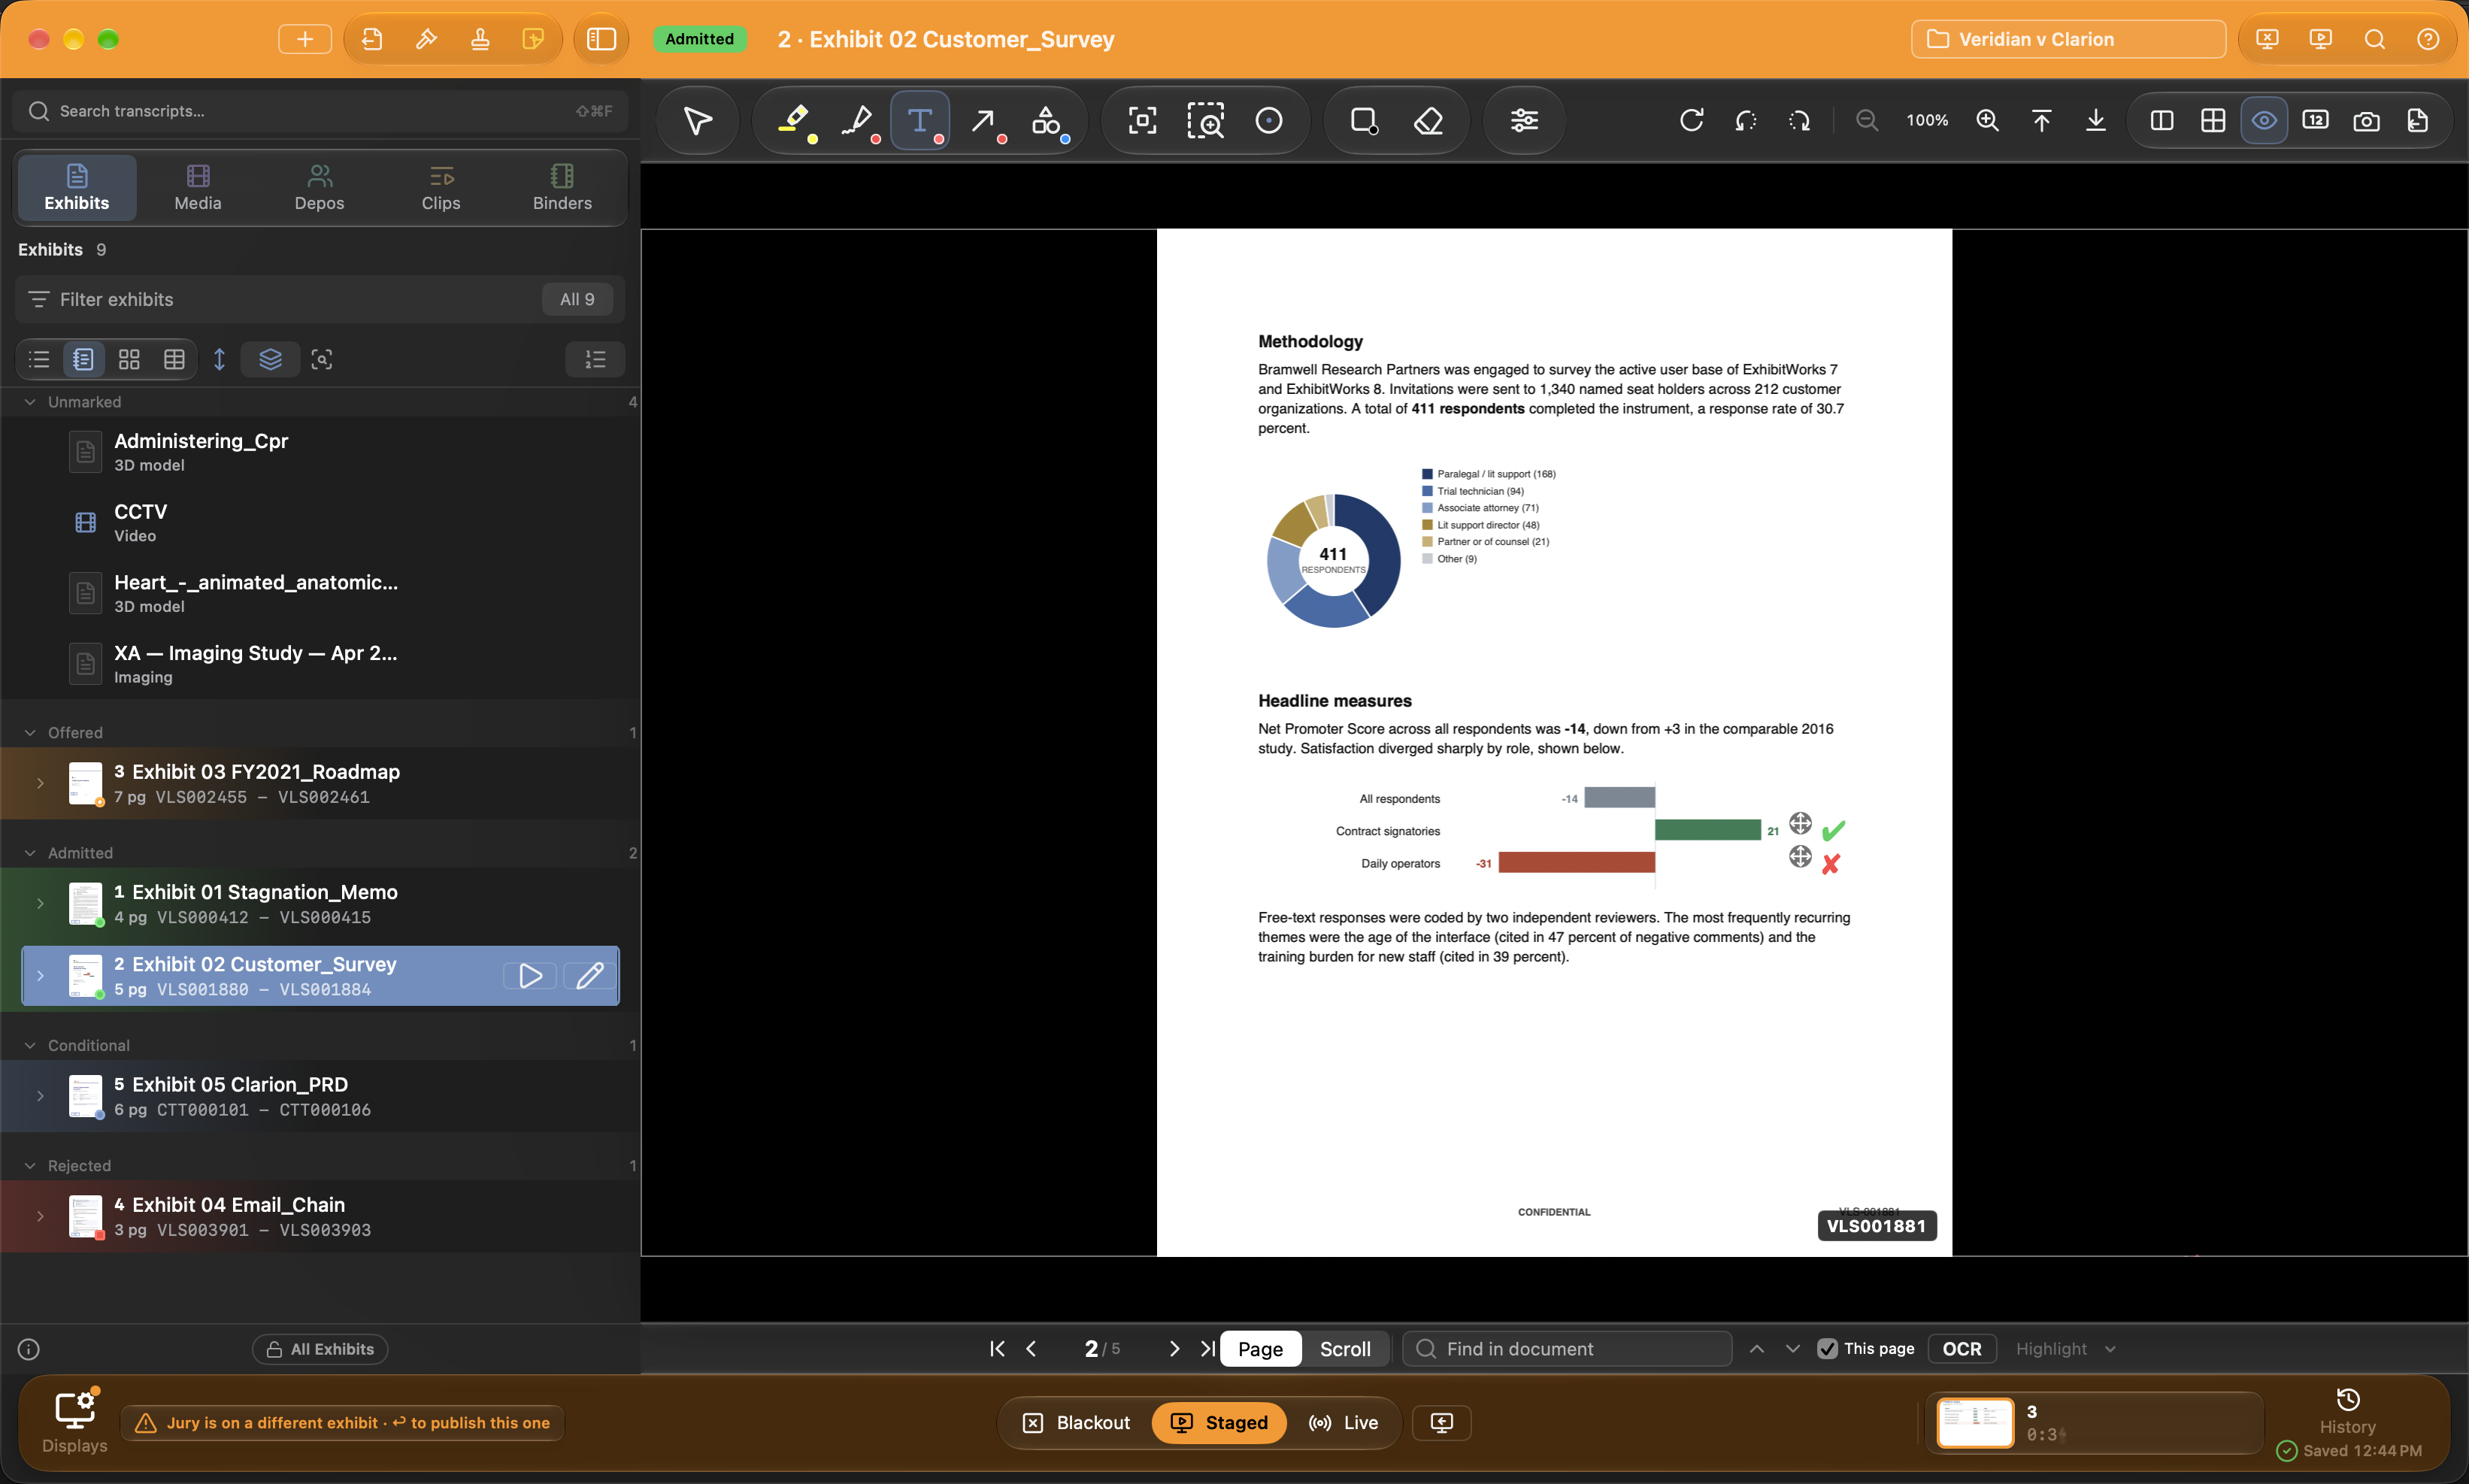This screenshot has height=1484, width=2469.
Task: Click the camera snapshot icon
Action: point(2366,121)
